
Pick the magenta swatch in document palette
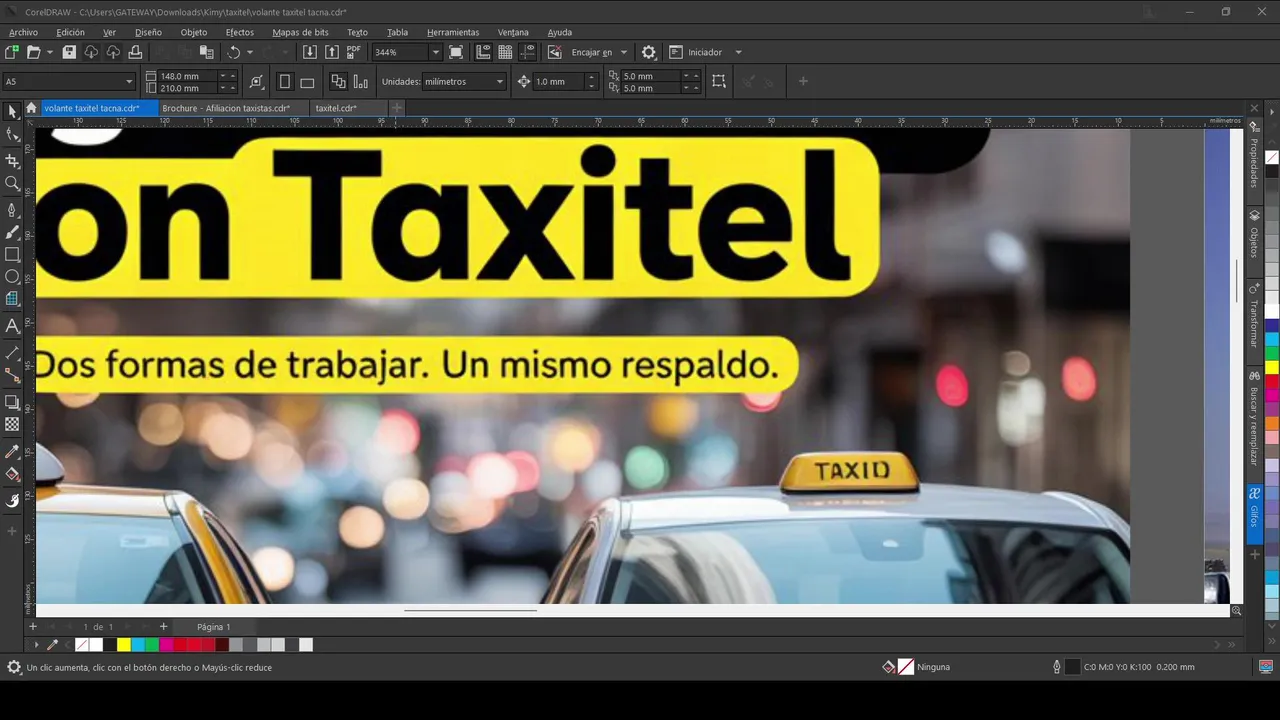click(x=166, y=645)
